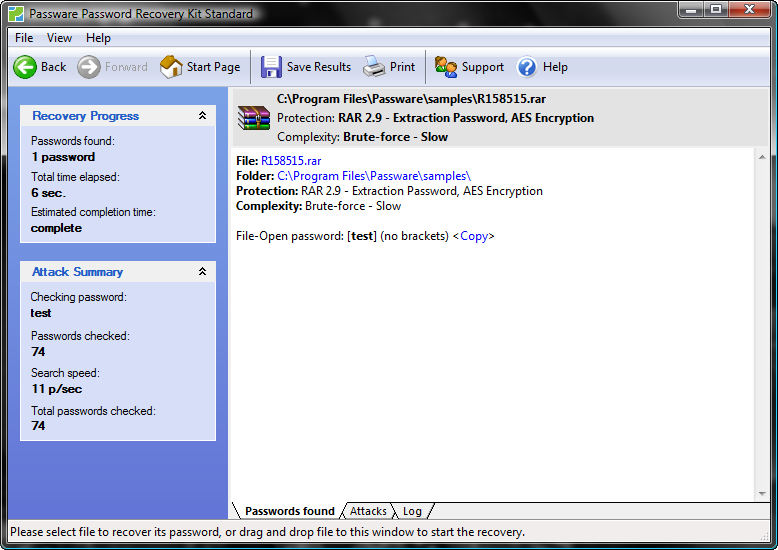778x550 pixels.
Task: Switch to the Passwords found tab
Action: point(290,511)
